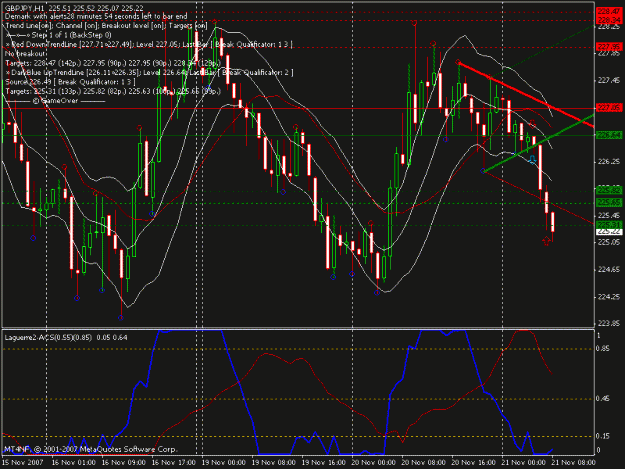Click 227.45 on the price scale
This screenshot has height=469, width=625.
[x=609, y=80]
